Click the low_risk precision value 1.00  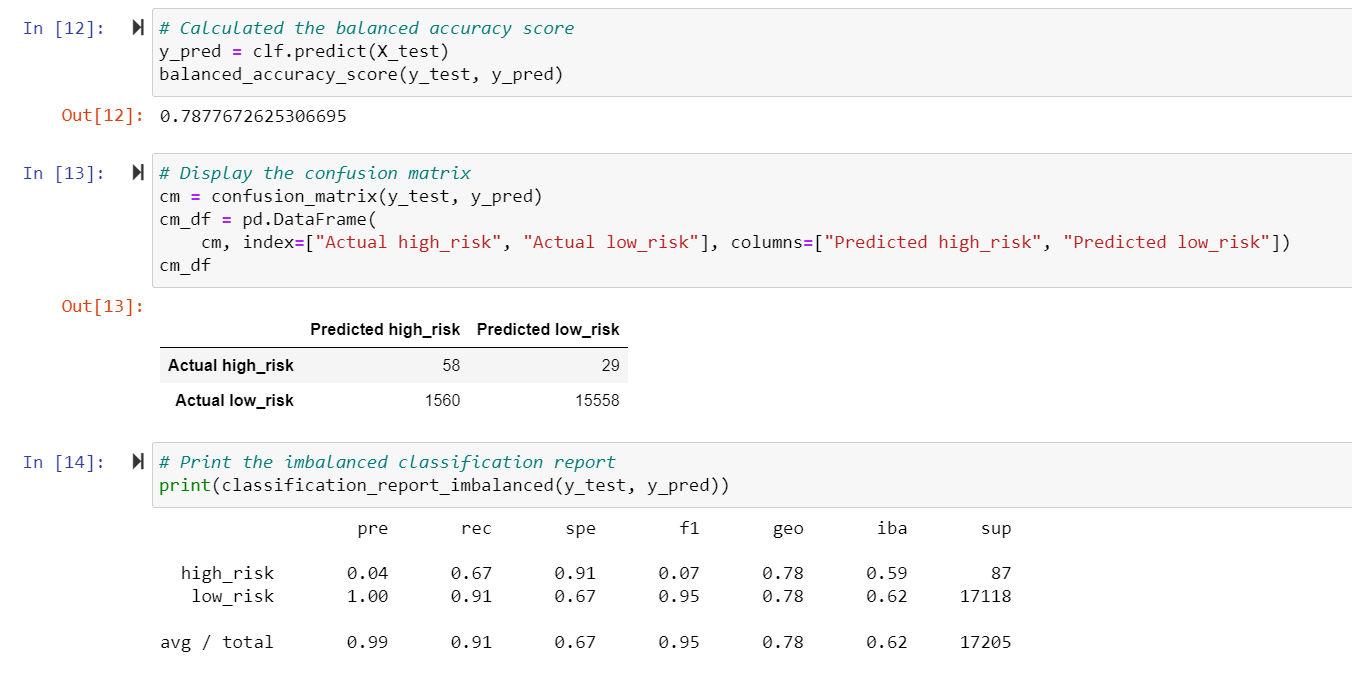pos(368,596)
